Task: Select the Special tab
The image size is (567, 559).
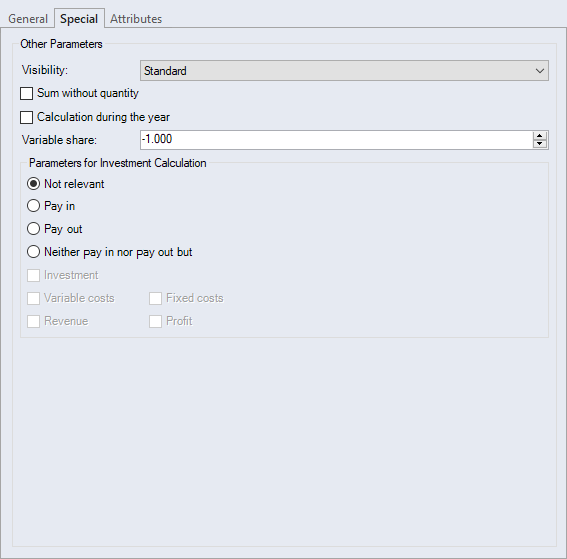Action: 79,18
